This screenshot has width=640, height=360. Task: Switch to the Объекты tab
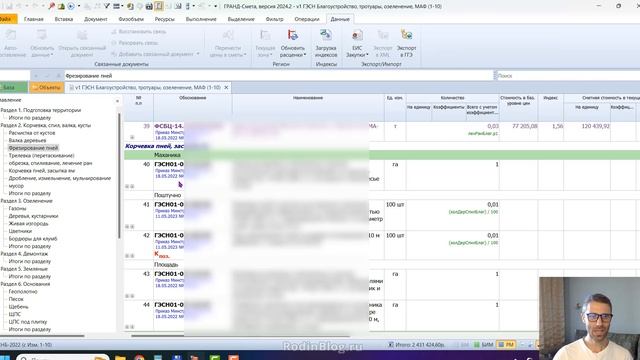click(x=47, y=87)
